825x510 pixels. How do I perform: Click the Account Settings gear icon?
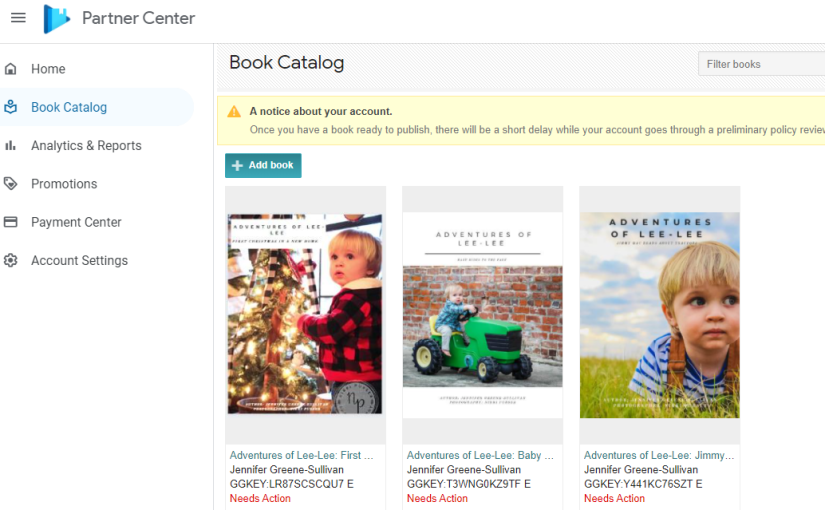pyautogui.click(x=11, y=261)
